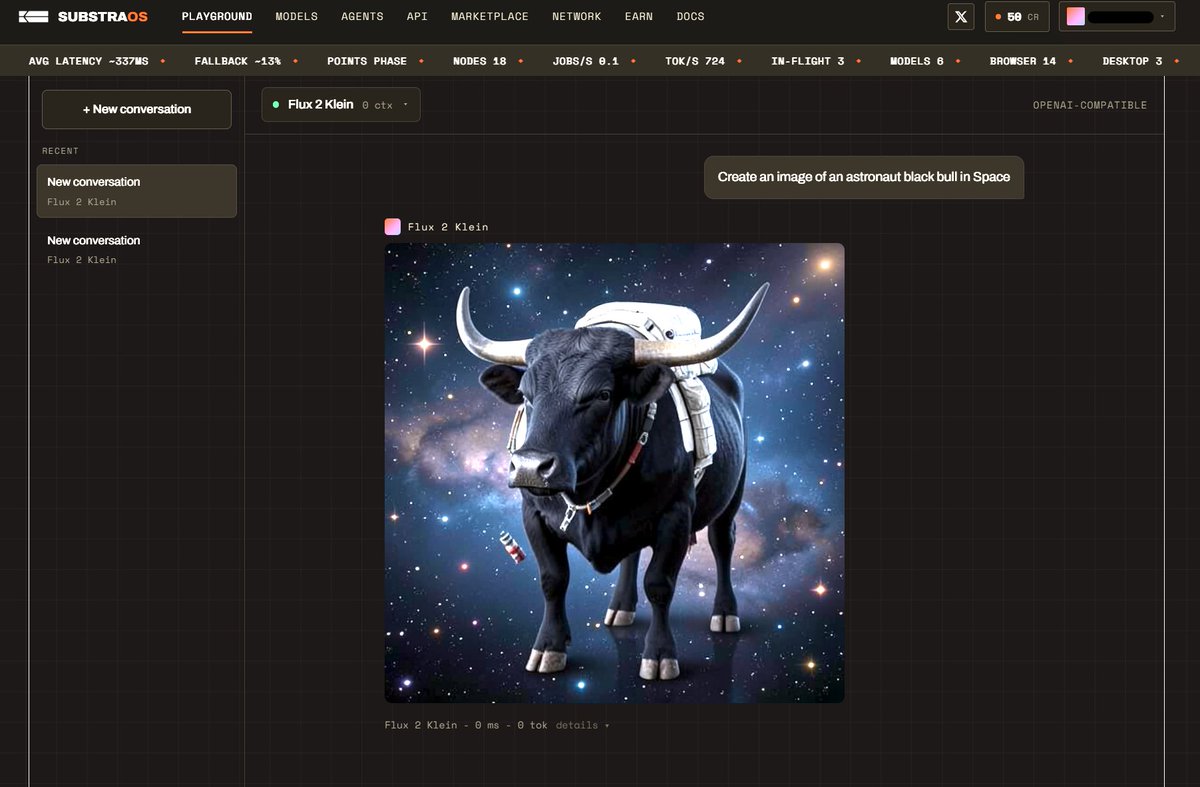
Task: Open the account dropdown arrow
Action: coord(1162,17)
